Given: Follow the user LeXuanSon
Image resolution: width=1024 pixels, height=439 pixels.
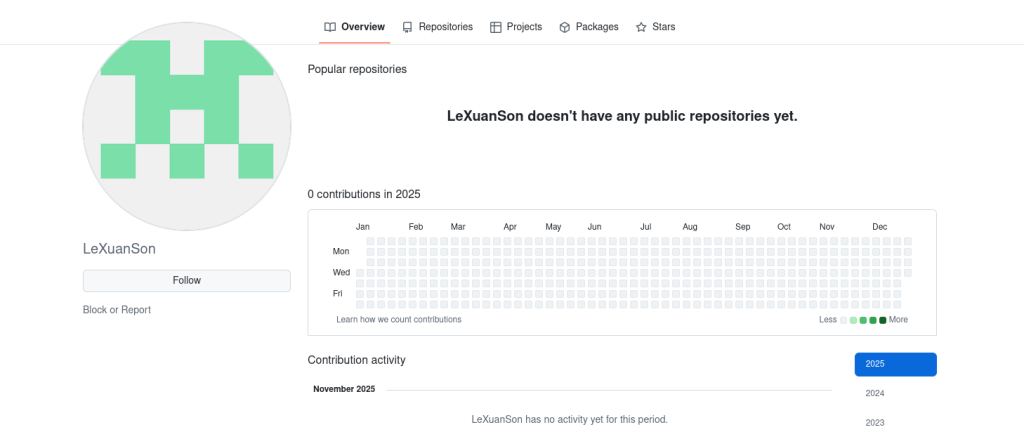Looking at the screenshot, I should (x=187, y=281).
